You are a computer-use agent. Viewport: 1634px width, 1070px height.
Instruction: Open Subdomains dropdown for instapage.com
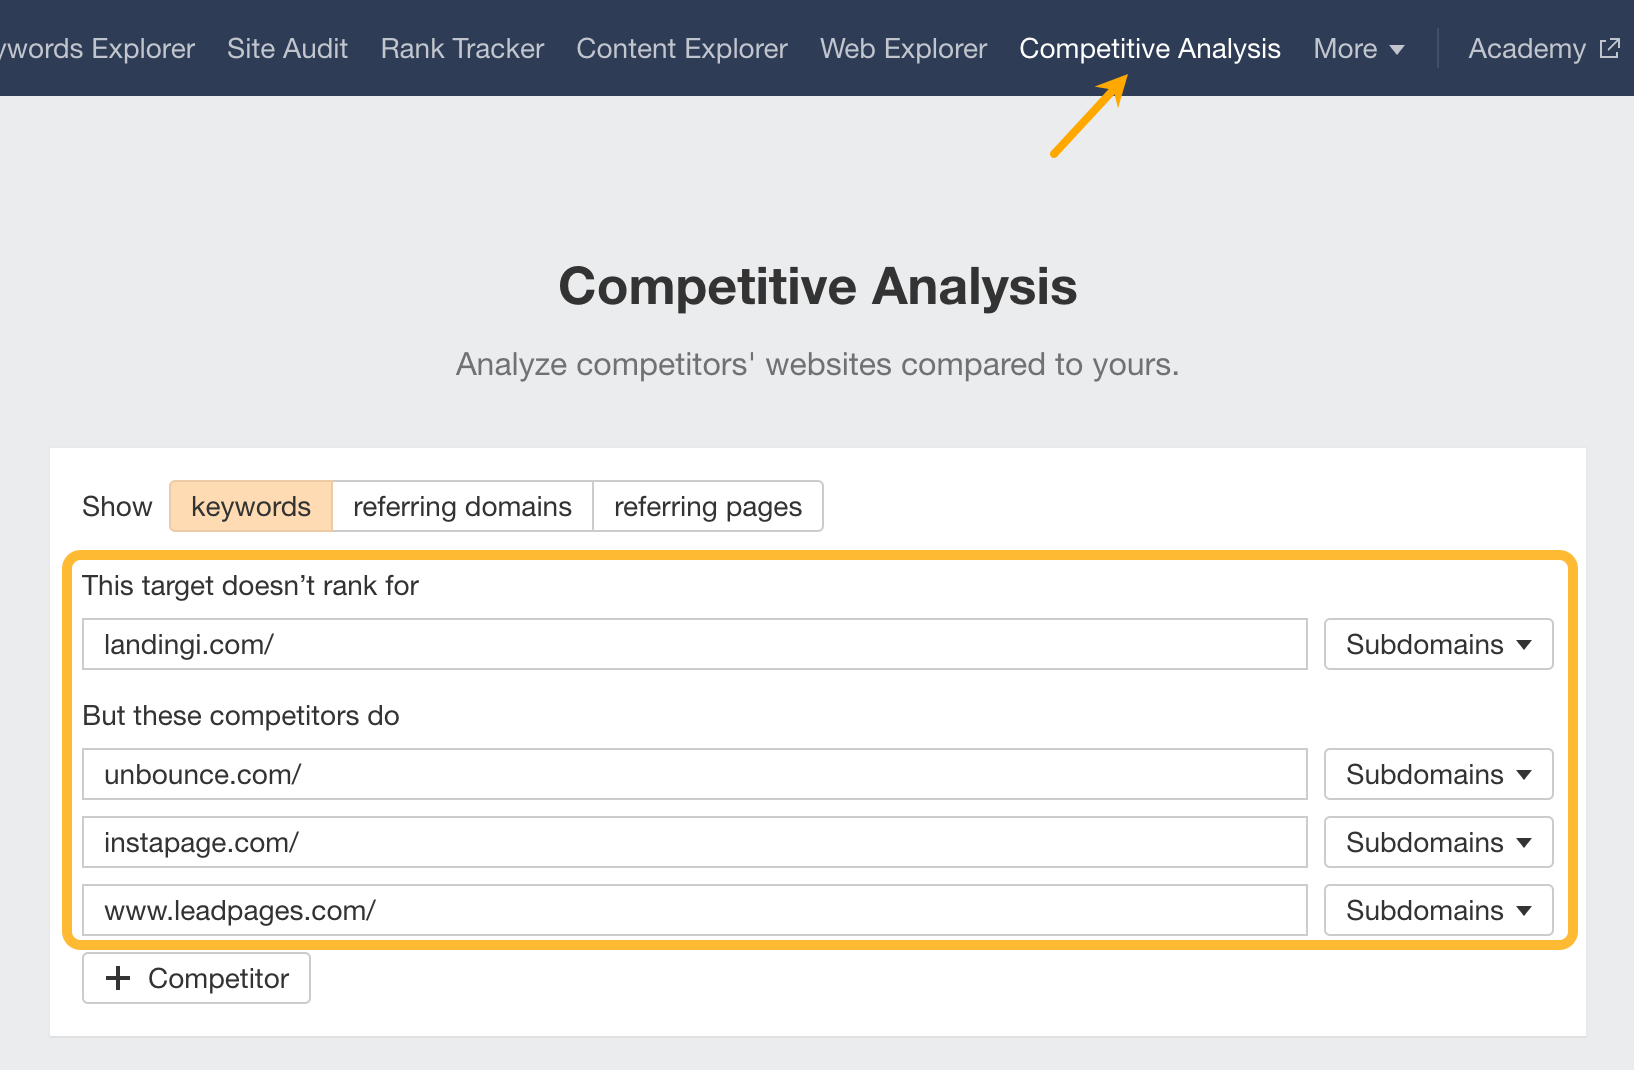pyautogui.click(x=1437, y=842)
